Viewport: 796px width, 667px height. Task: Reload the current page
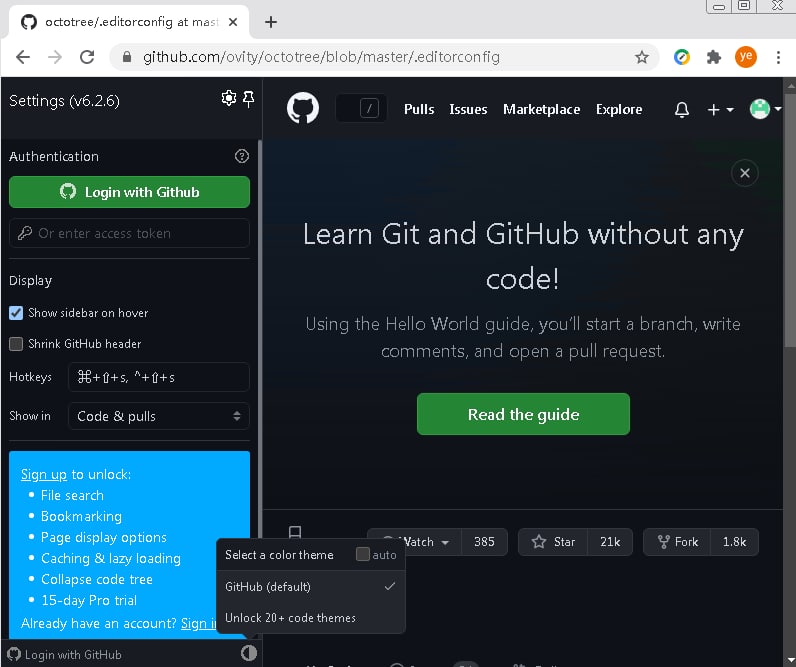(x=87, y=57)
